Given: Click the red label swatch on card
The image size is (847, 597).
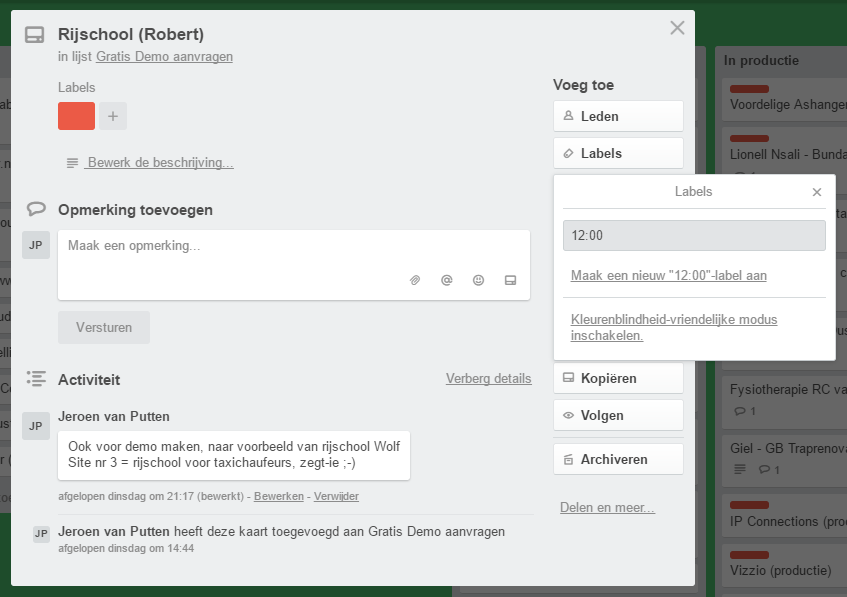Looking at the screenshot, I should pos(76,116).
